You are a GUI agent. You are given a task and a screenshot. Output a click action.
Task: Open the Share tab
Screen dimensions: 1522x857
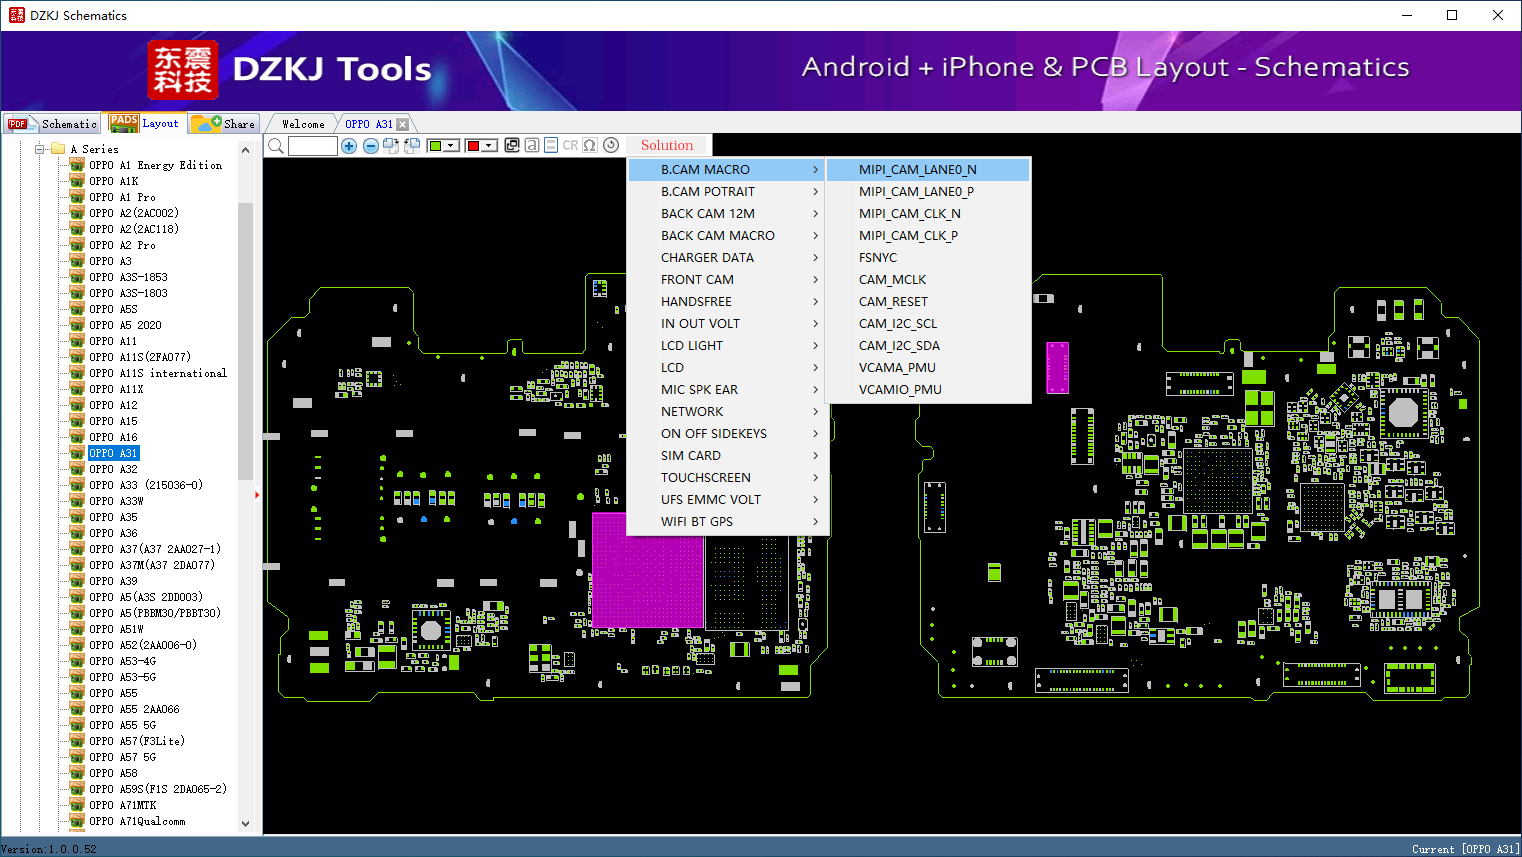pos(224,124)
